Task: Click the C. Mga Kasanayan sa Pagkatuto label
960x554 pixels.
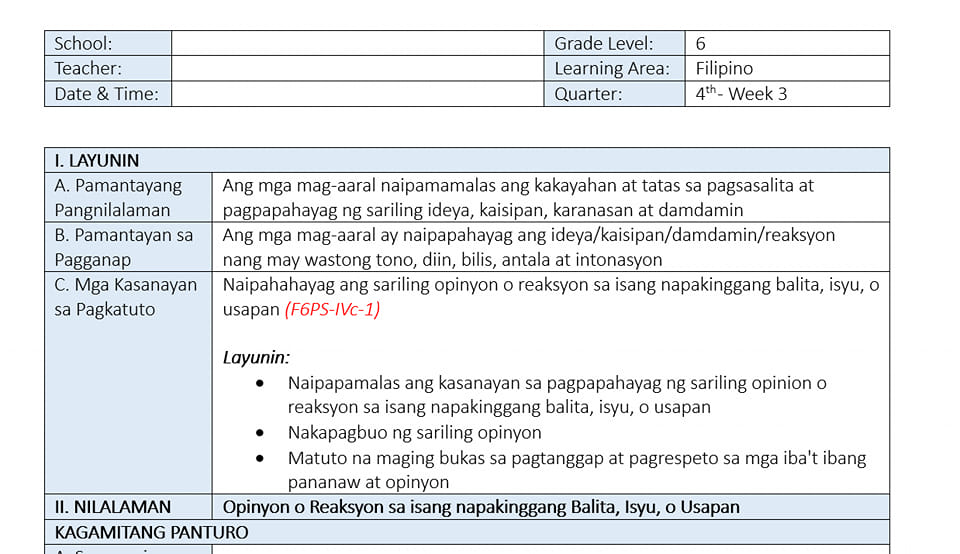Action: tap(126, 297)
